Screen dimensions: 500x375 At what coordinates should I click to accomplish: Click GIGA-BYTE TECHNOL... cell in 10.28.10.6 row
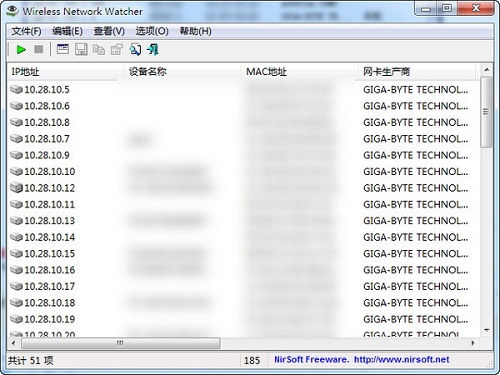[416, 106]
